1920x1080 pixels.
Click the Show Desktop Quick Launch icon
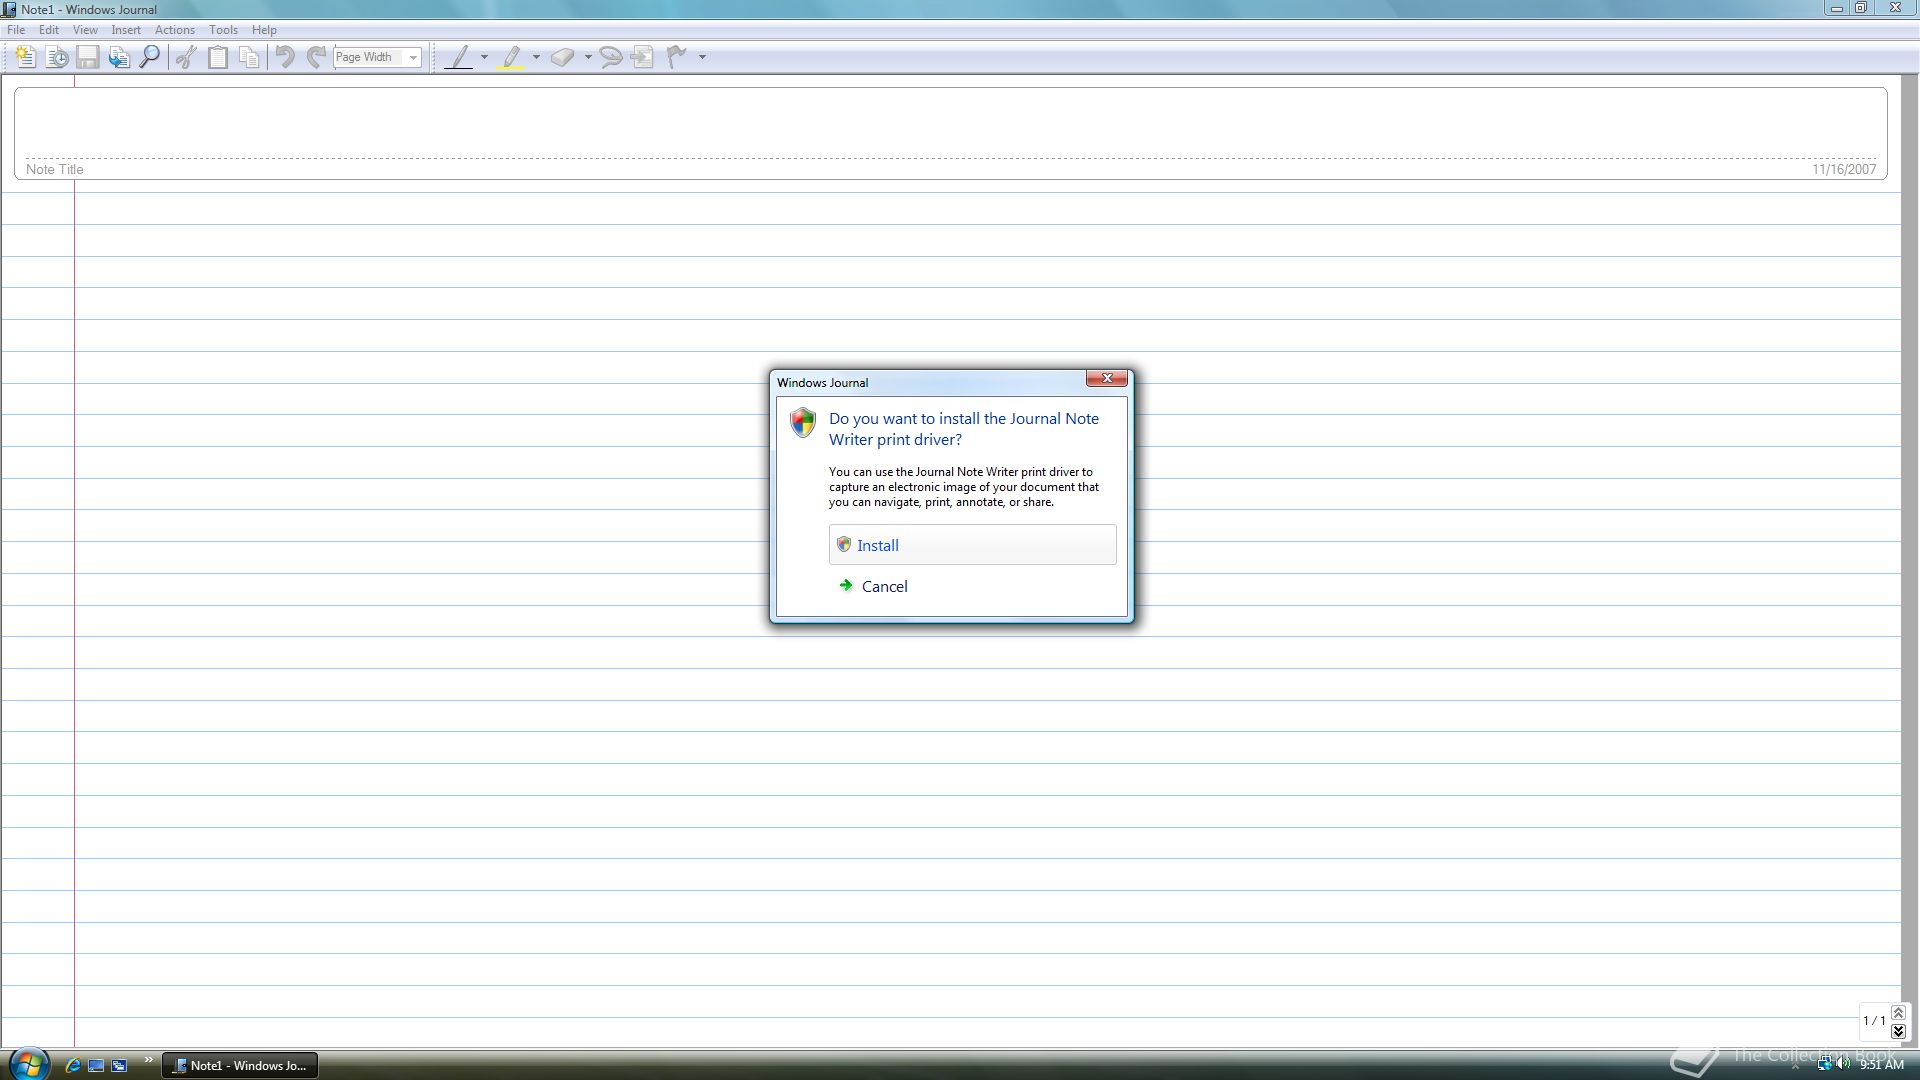(x=96, y=1066)
